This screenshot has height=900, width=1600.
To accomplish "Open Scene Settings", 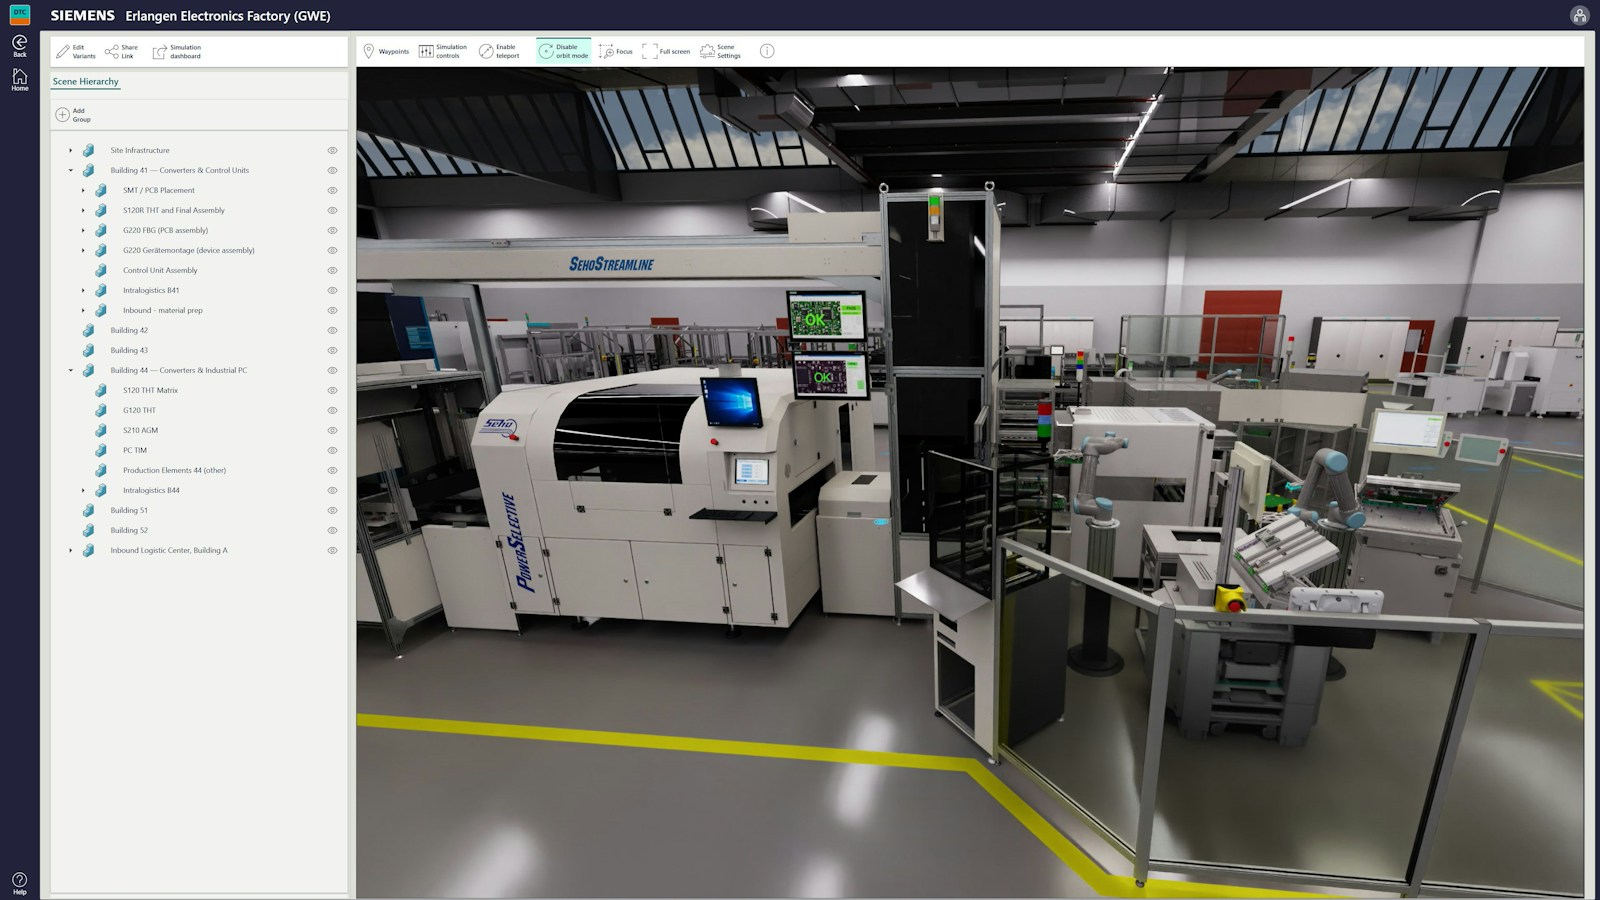I will (x=721, y=51).
